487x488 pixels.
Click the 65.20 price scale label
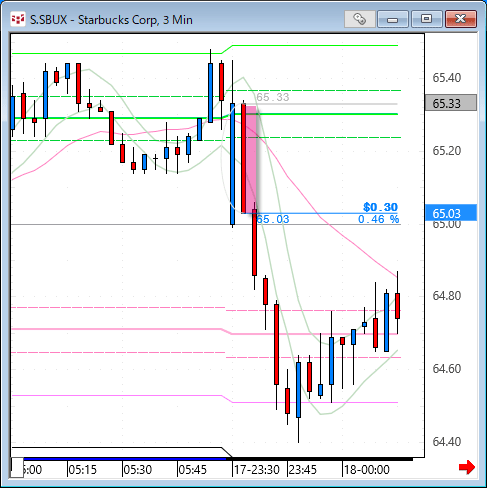[x=447, y=151]
